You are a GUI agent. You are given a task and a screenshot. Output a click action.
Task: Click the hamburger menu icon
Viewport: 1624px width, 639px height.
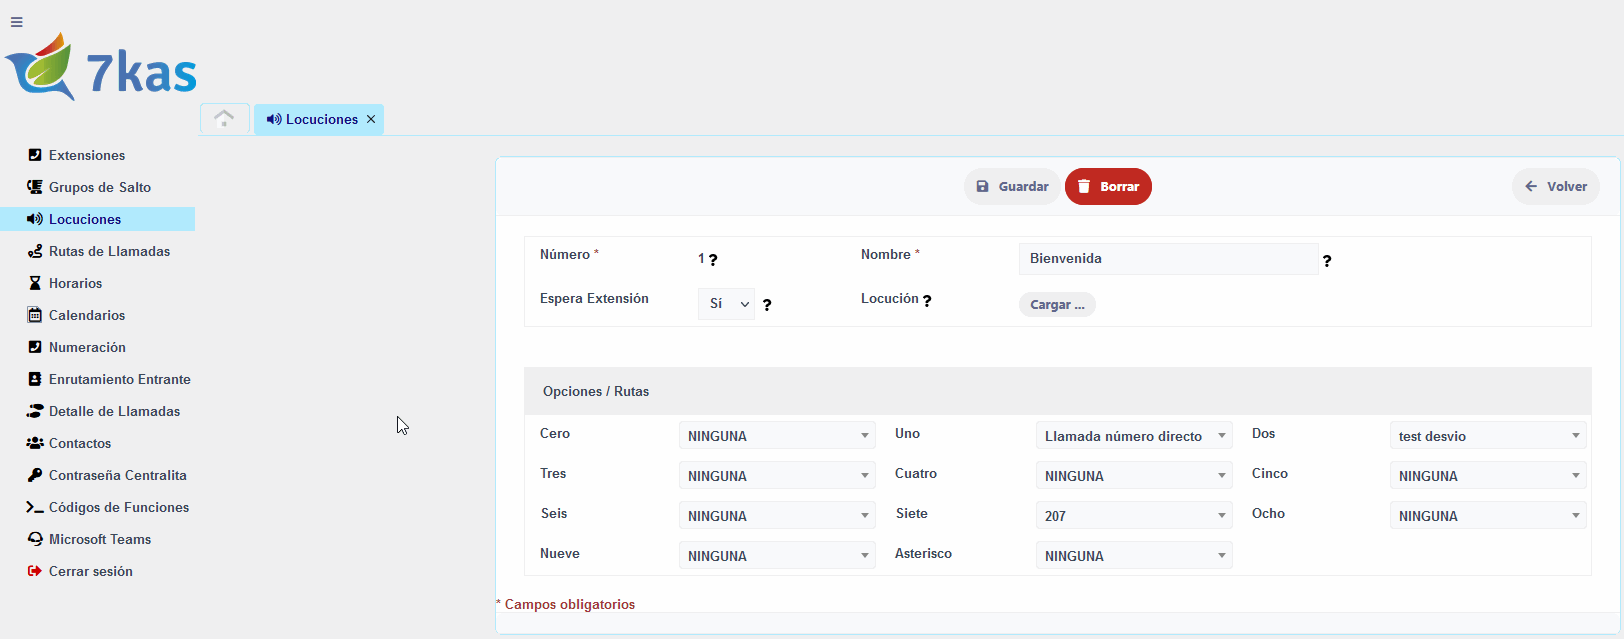(x=16, y=22)
